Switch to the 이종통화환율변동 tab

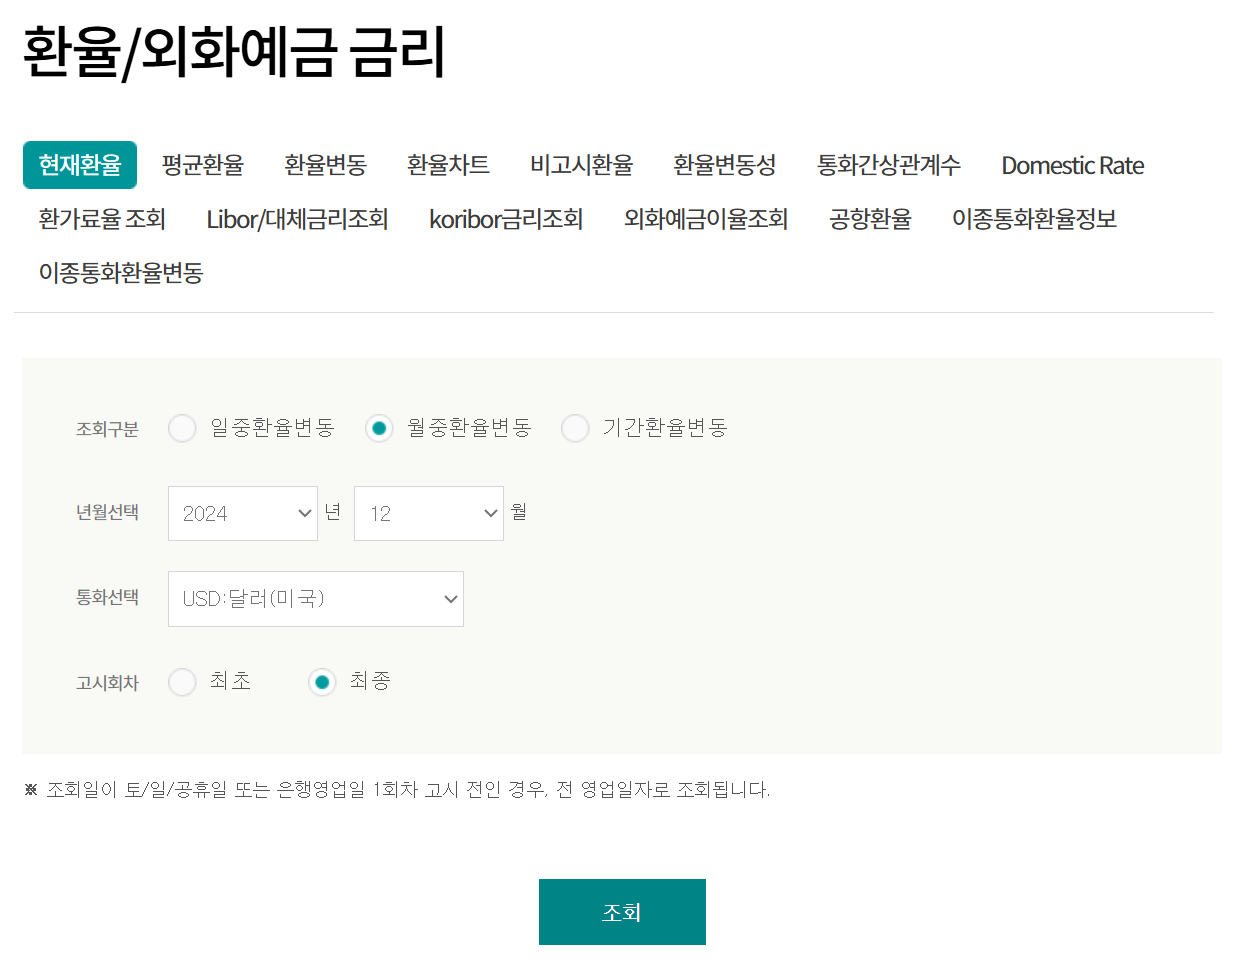[120, 272]
